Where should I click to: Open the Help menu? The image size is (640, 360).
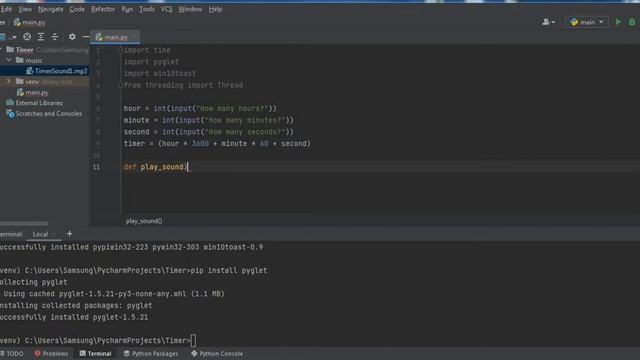[215, 9]
